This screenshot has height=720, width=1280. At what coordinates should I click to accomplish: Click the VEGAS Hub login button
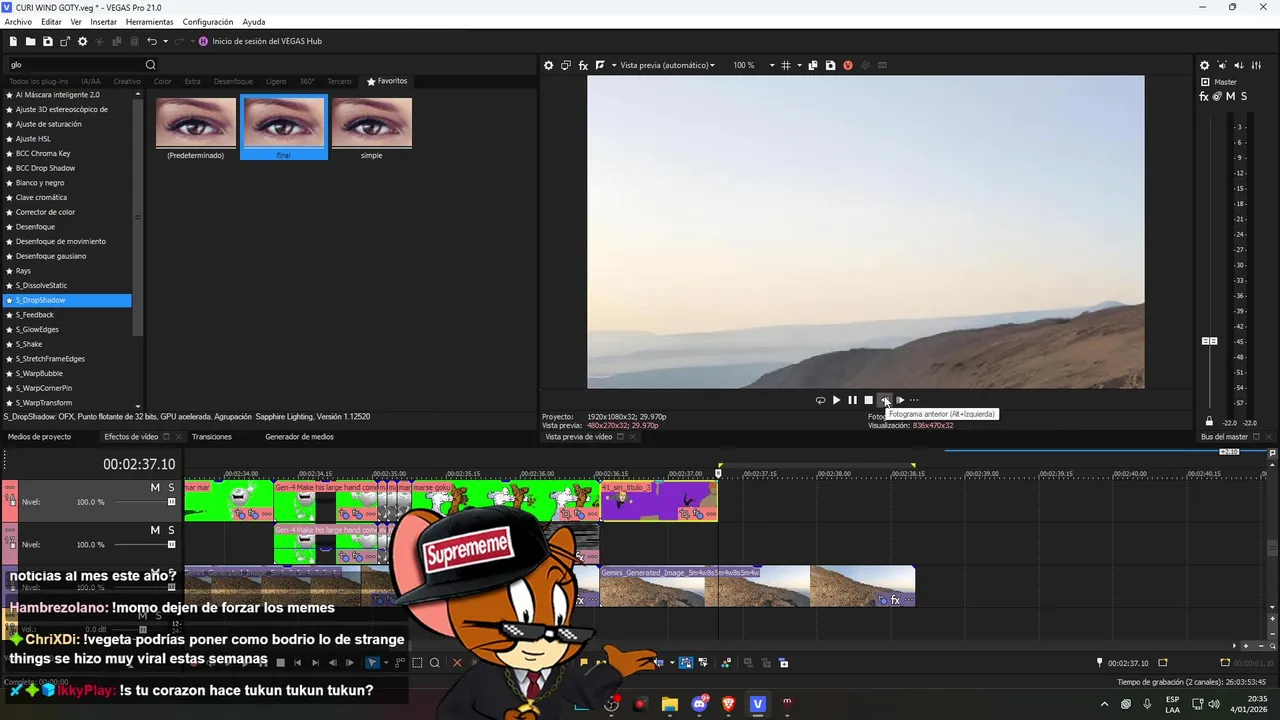pos(260,41)
